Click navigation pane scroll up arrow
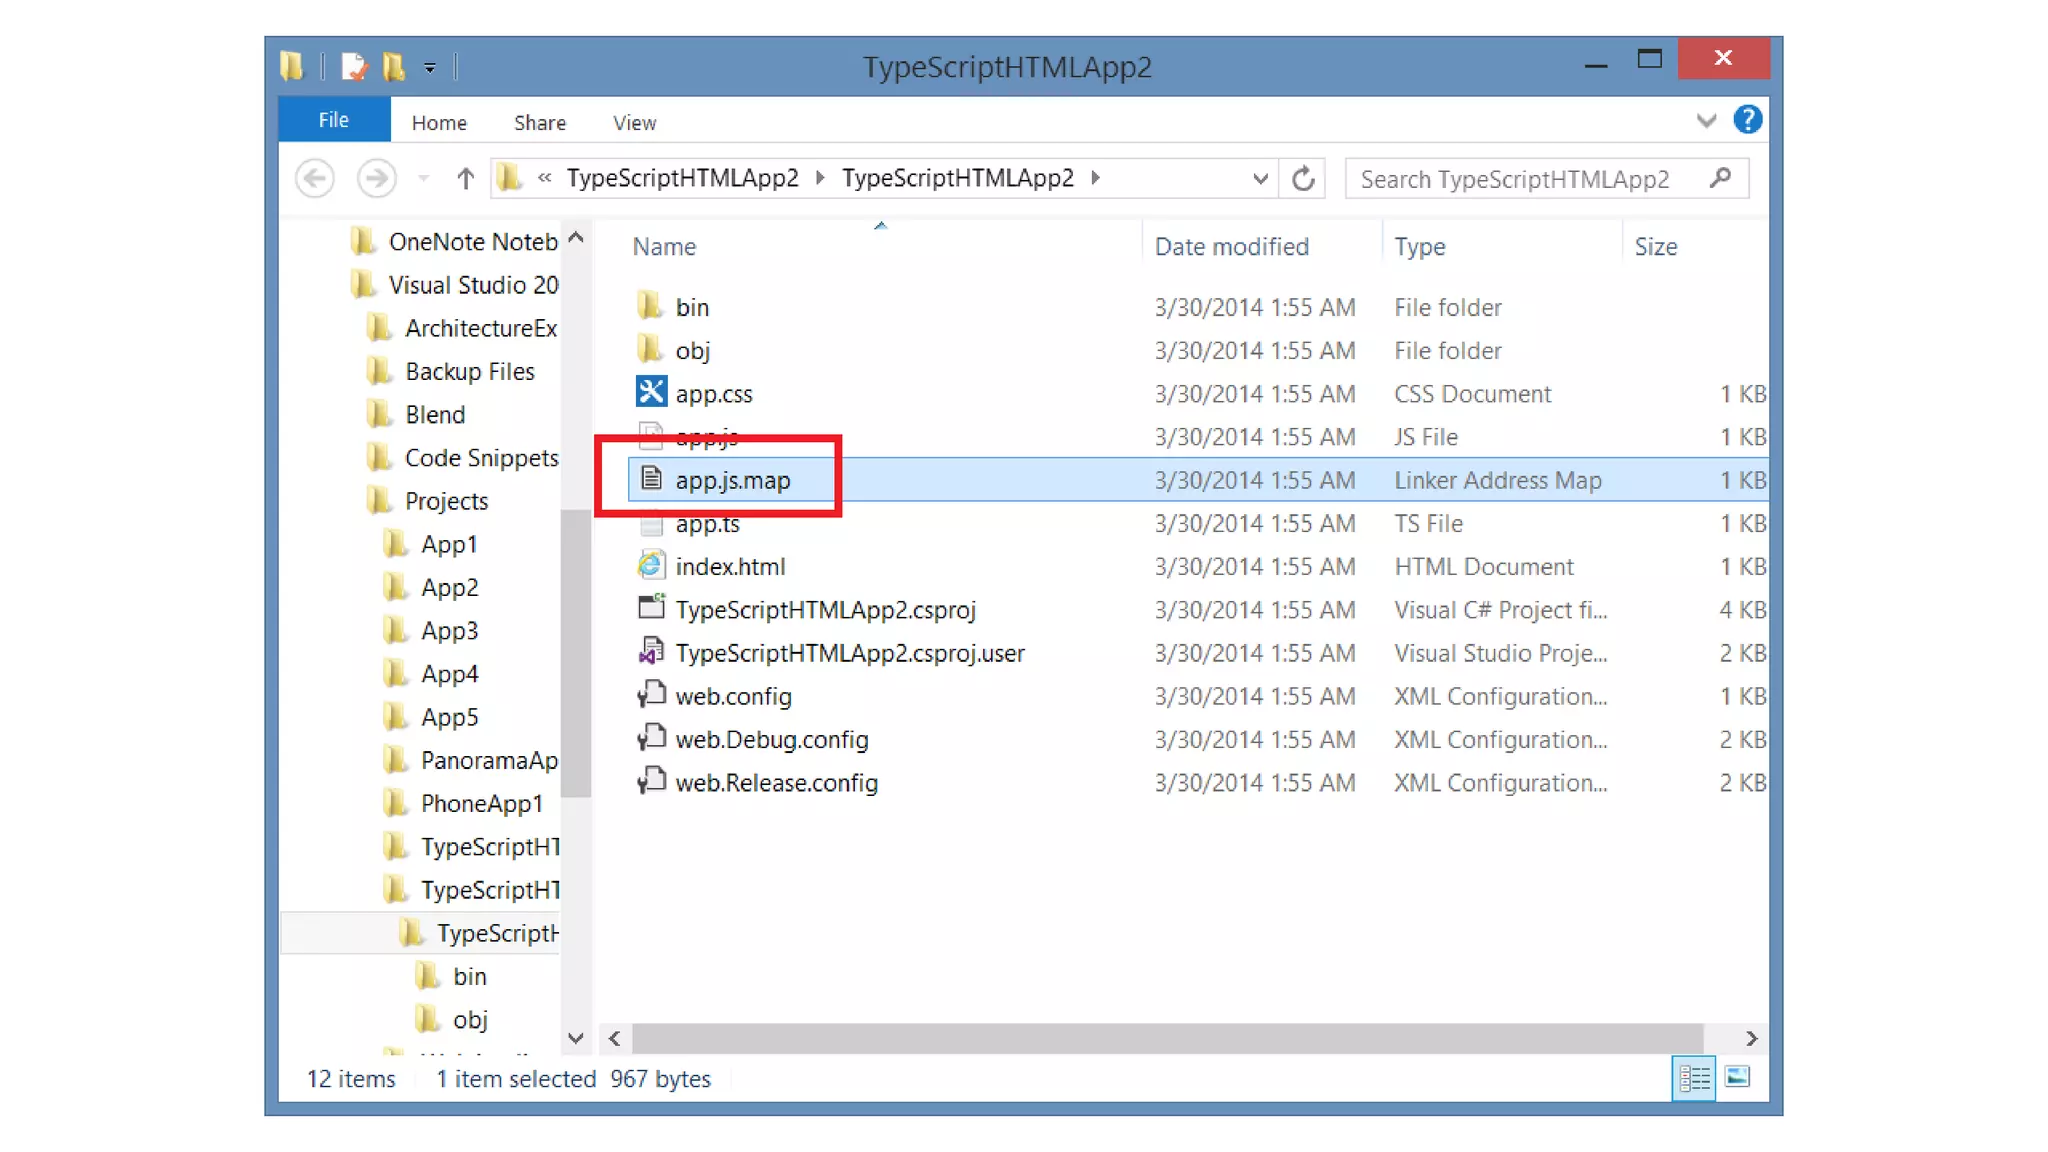The image size is (2048, 1152). (575, 238)
